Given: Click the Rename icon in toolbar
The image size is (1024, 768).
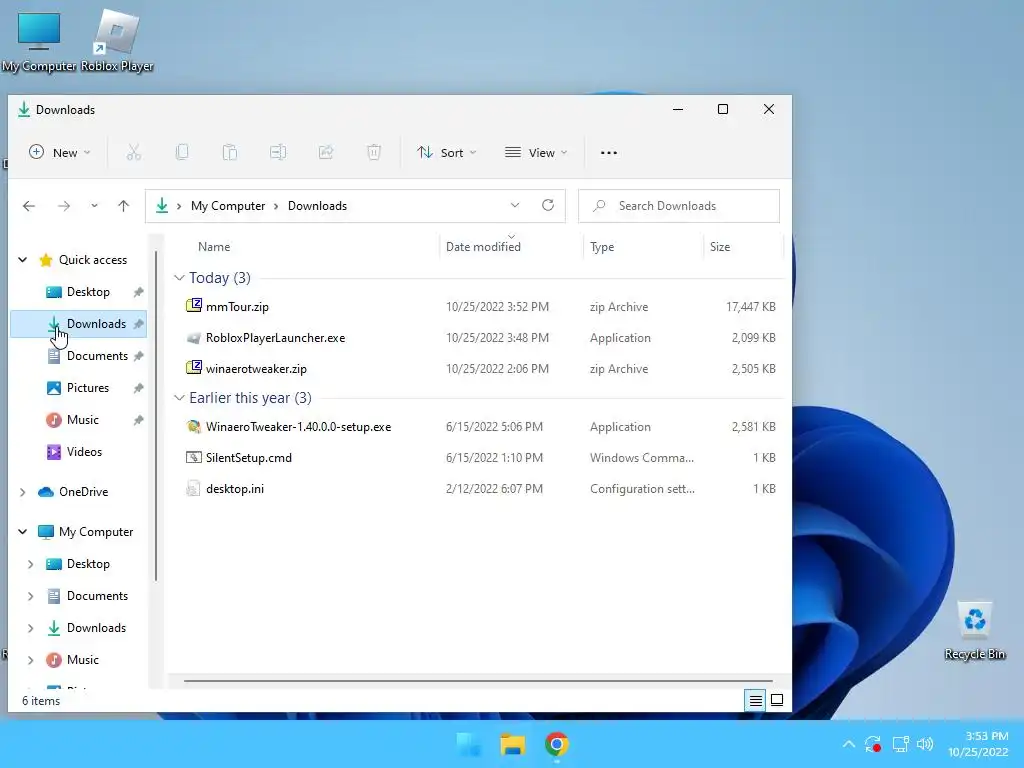Looking at the screenshot, I should pyautogui.click(x=278, y=152).
